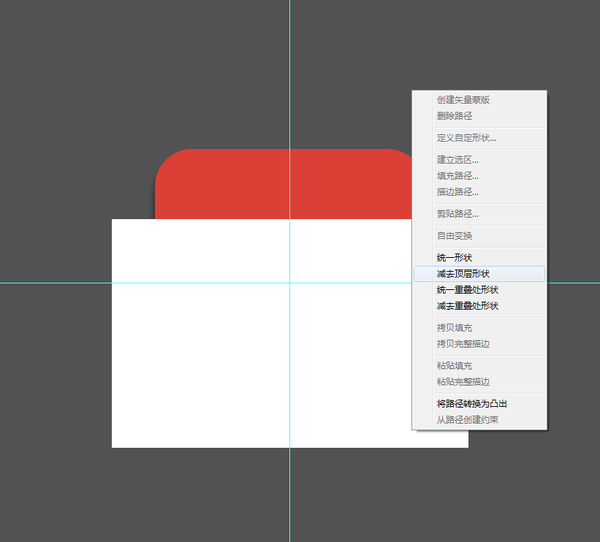Click 将路径转换为凸出 option
The height and width of the screenshot is (542, 600).
(x=472, y=404)
